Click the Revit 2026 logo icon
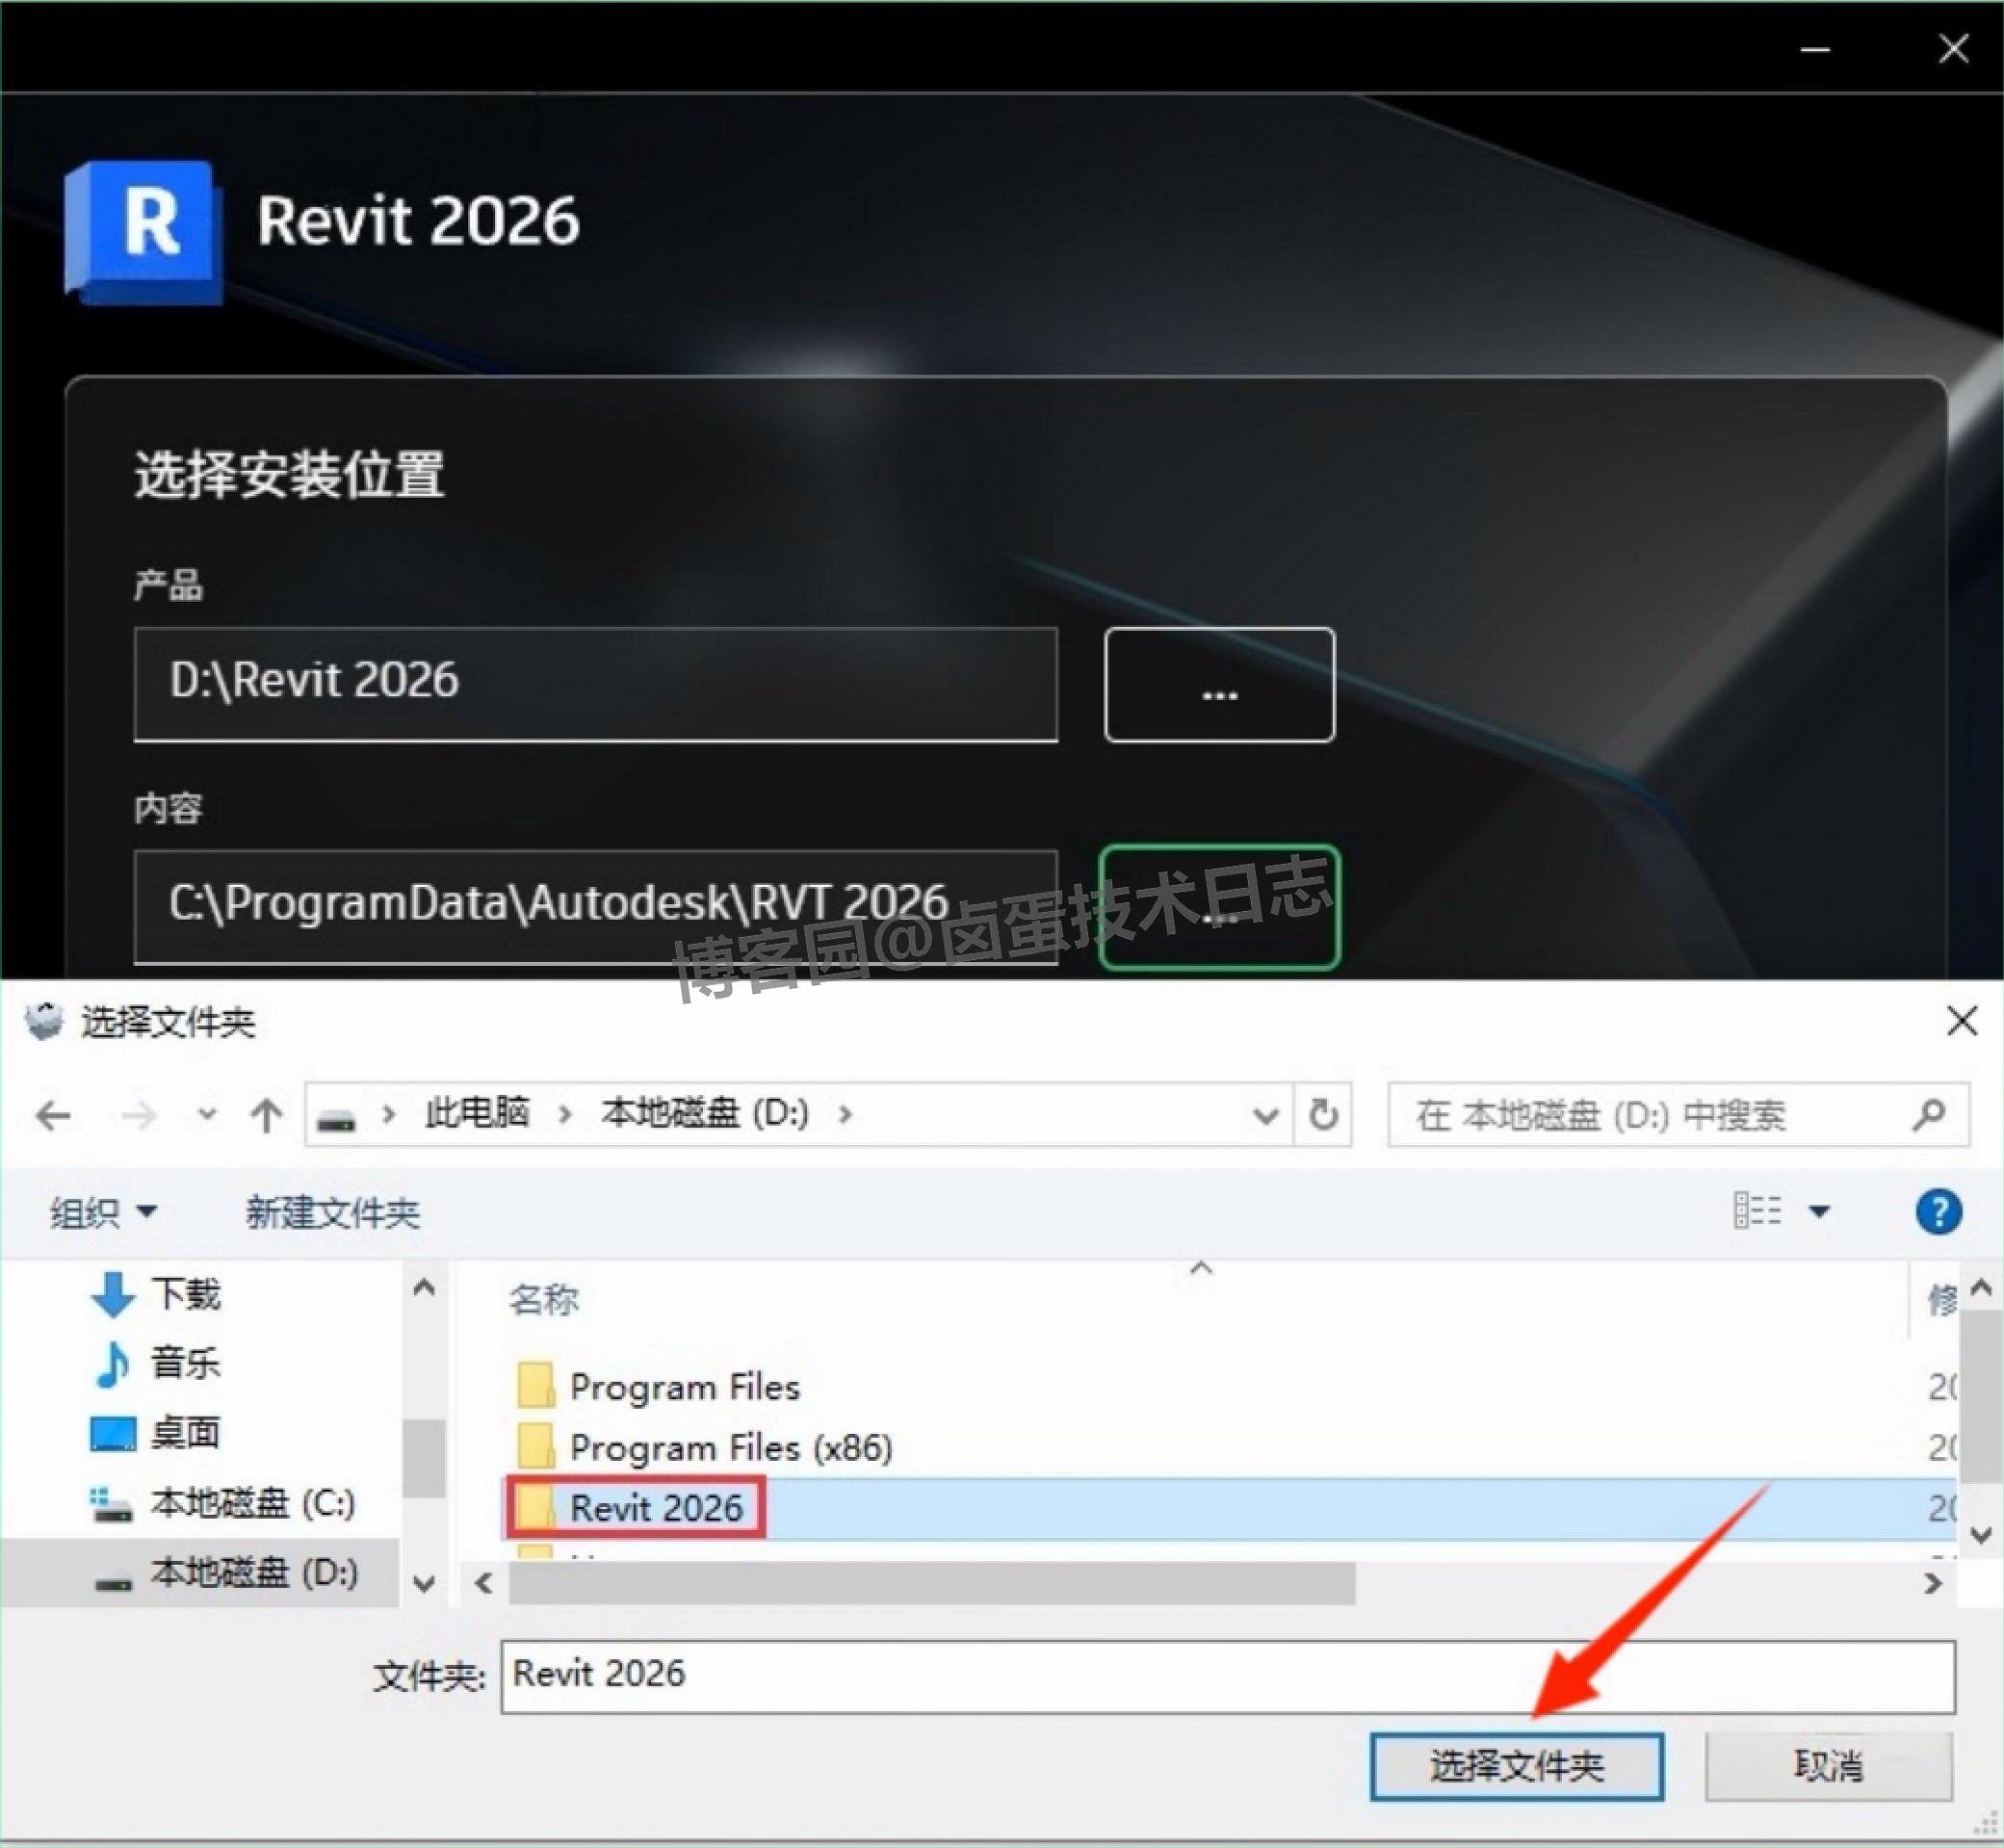The image size is (2004, 1848). click(144, 231)
